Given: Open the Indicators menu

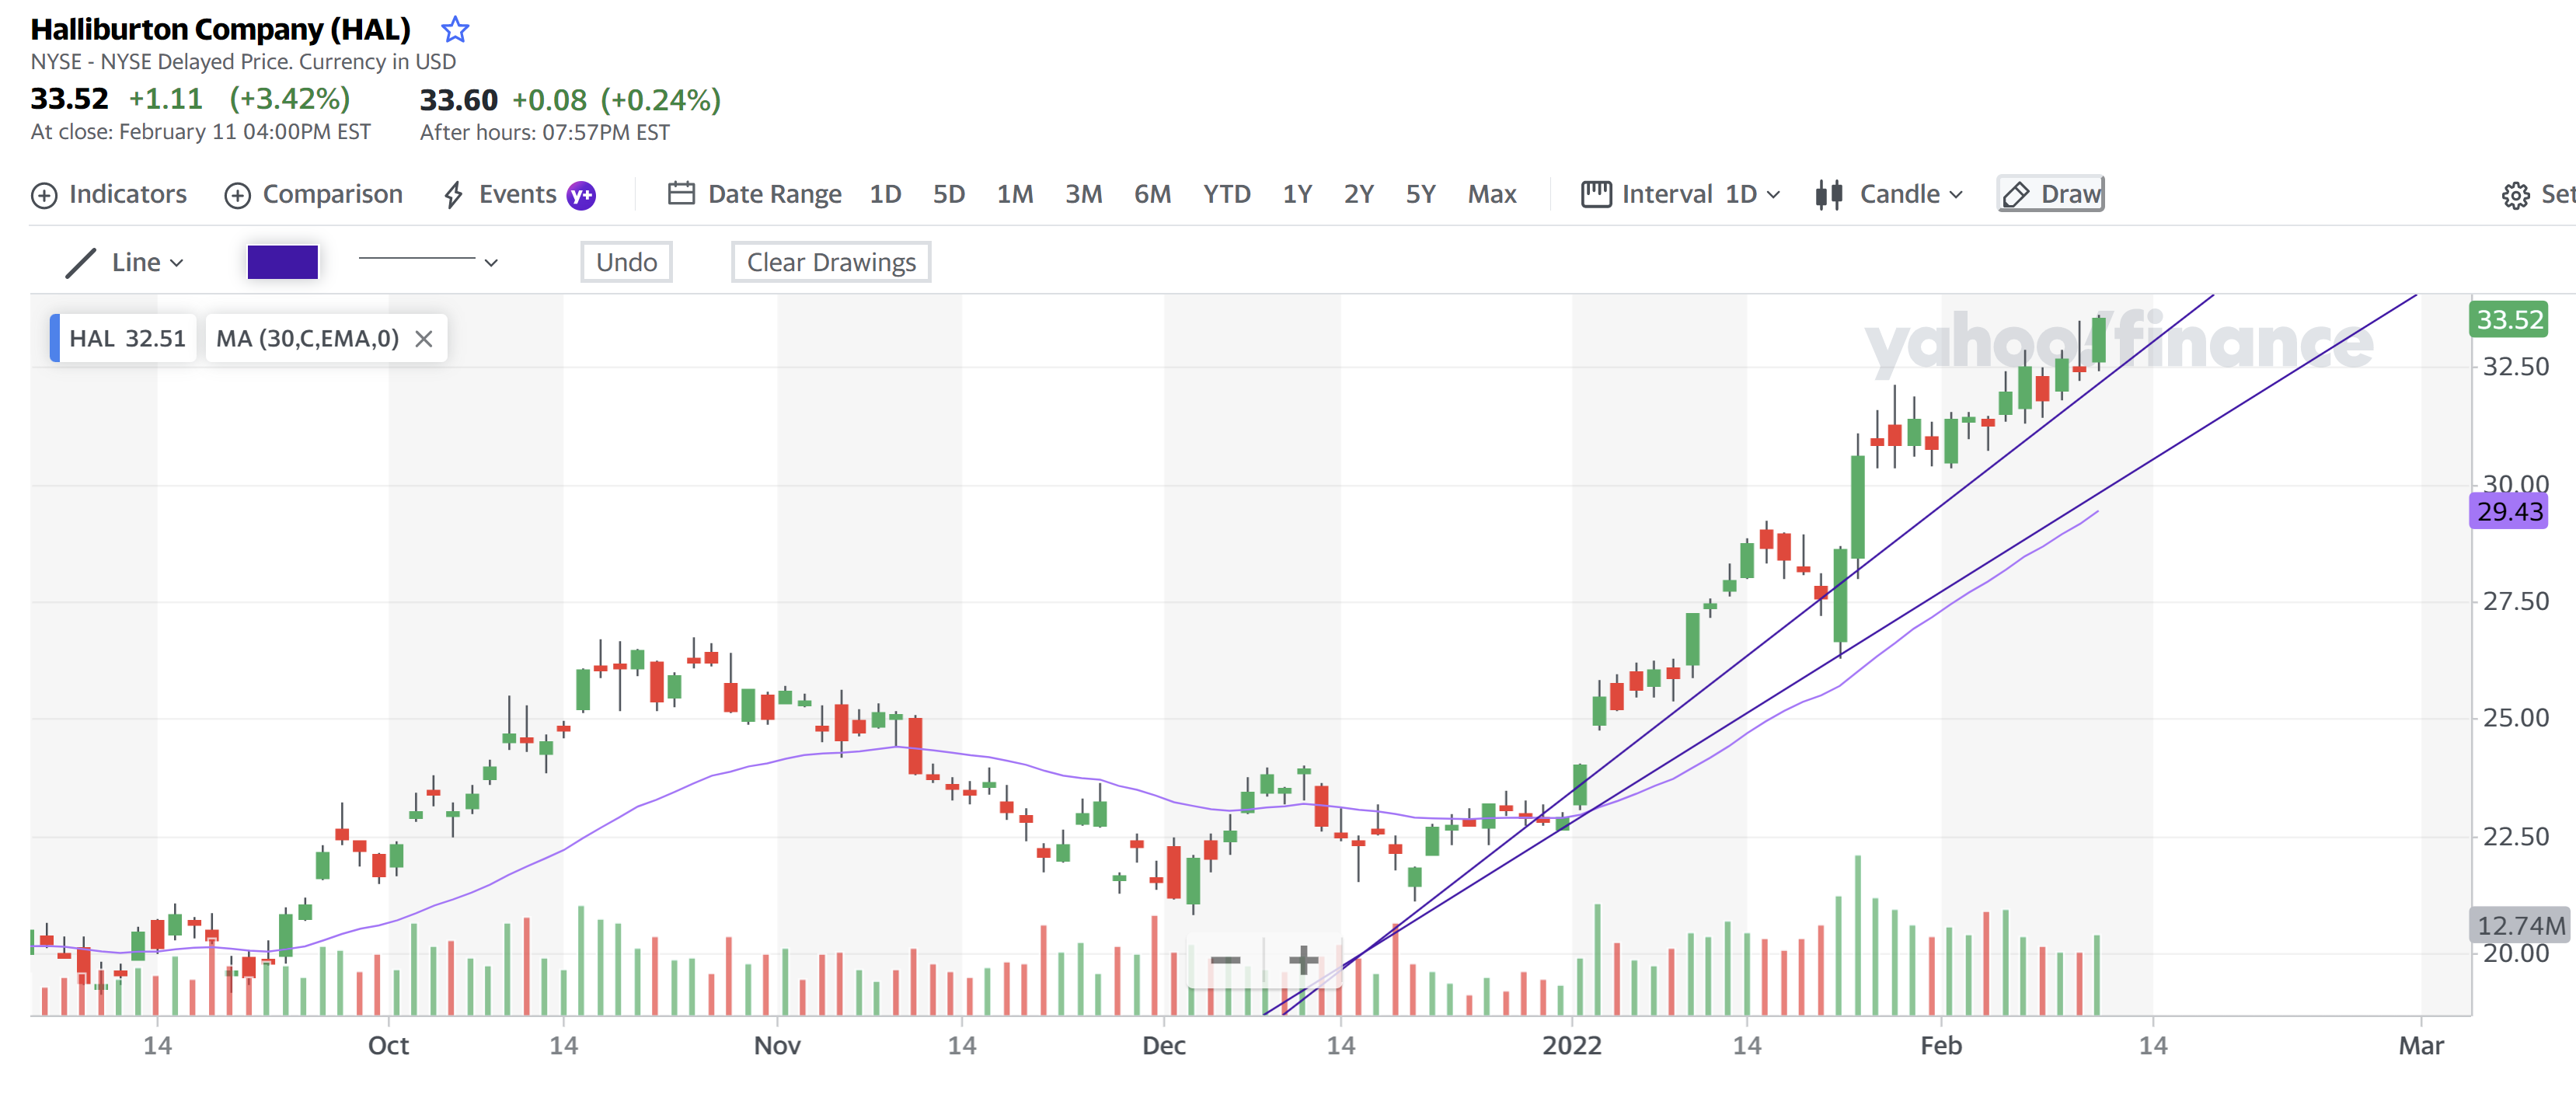Looking at the screenshot, I should coord(109,194).
